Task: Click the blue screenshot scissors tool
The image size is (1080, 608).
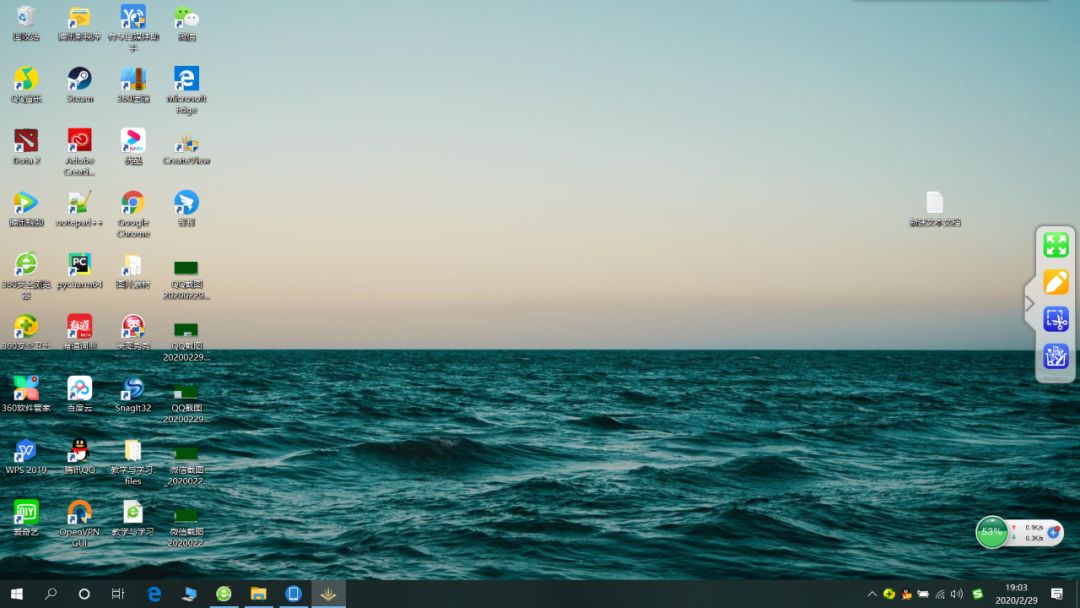Action: click(1055, 319)
